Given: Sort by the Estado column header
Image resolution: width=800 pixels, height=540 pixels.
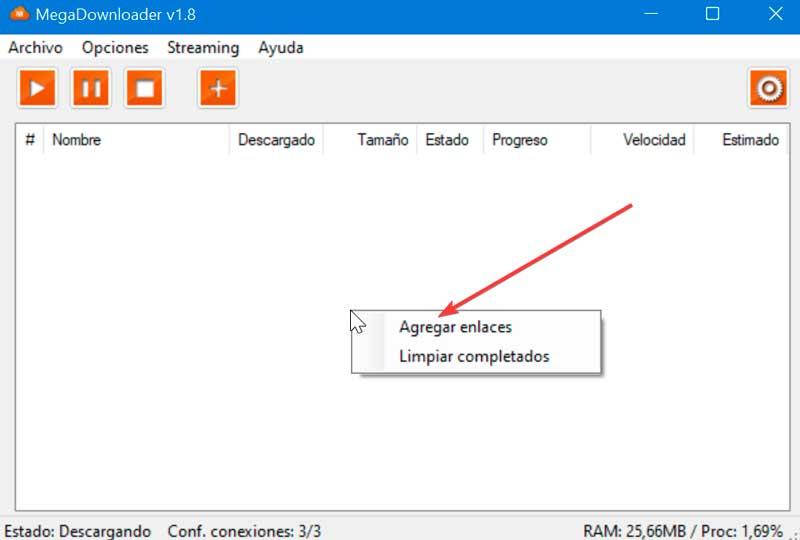Looking at the screenshot, I should [450, 139].
